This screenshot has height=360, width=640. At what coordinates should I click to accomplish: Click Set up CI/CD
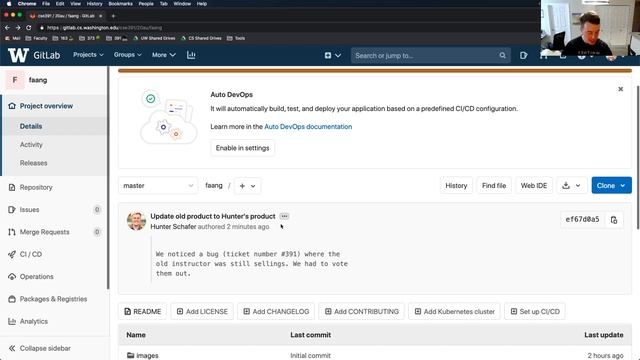point(535,311)
